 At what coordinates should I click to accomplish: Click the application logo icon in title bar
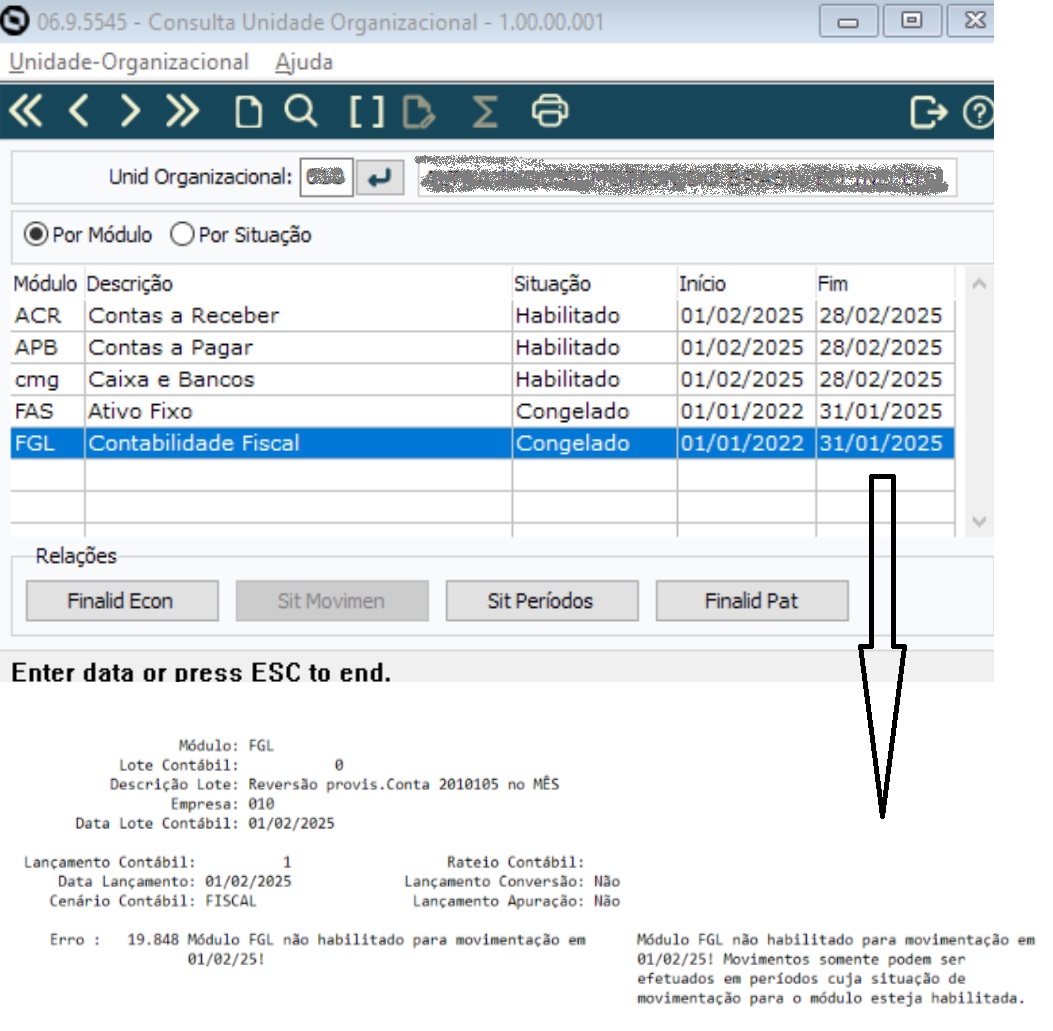(15, 20)
